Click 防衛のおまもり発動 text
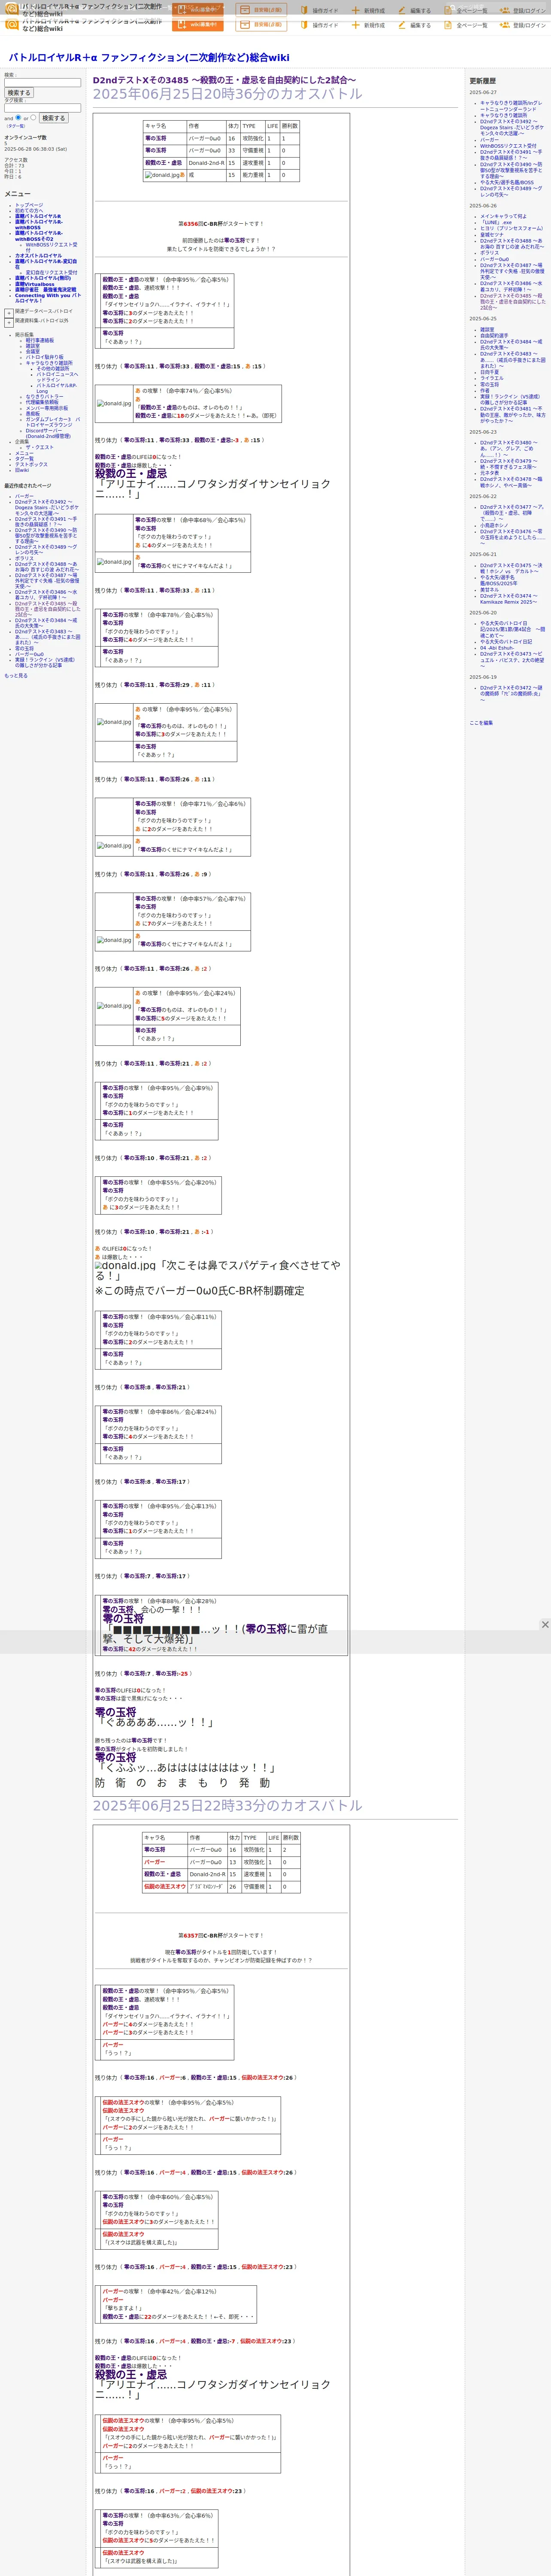The width and height of the screenshot is (551, 2576). click(182, 1783)
